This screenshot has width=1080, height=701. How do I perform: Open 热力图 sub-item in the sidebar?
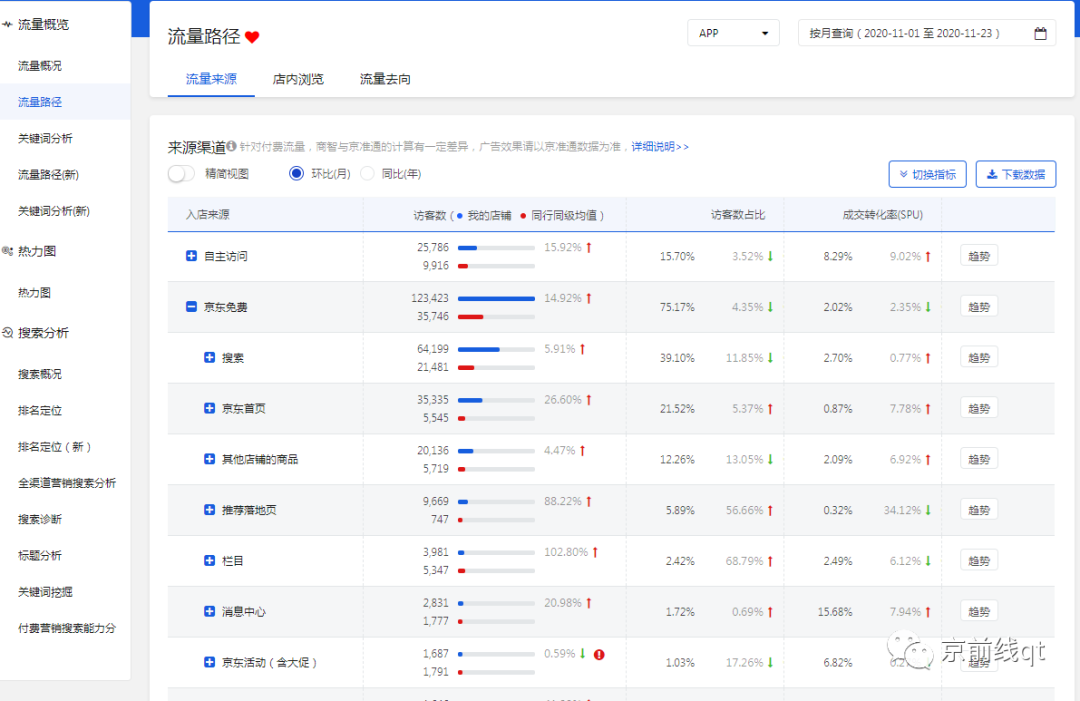coord(34,293)
